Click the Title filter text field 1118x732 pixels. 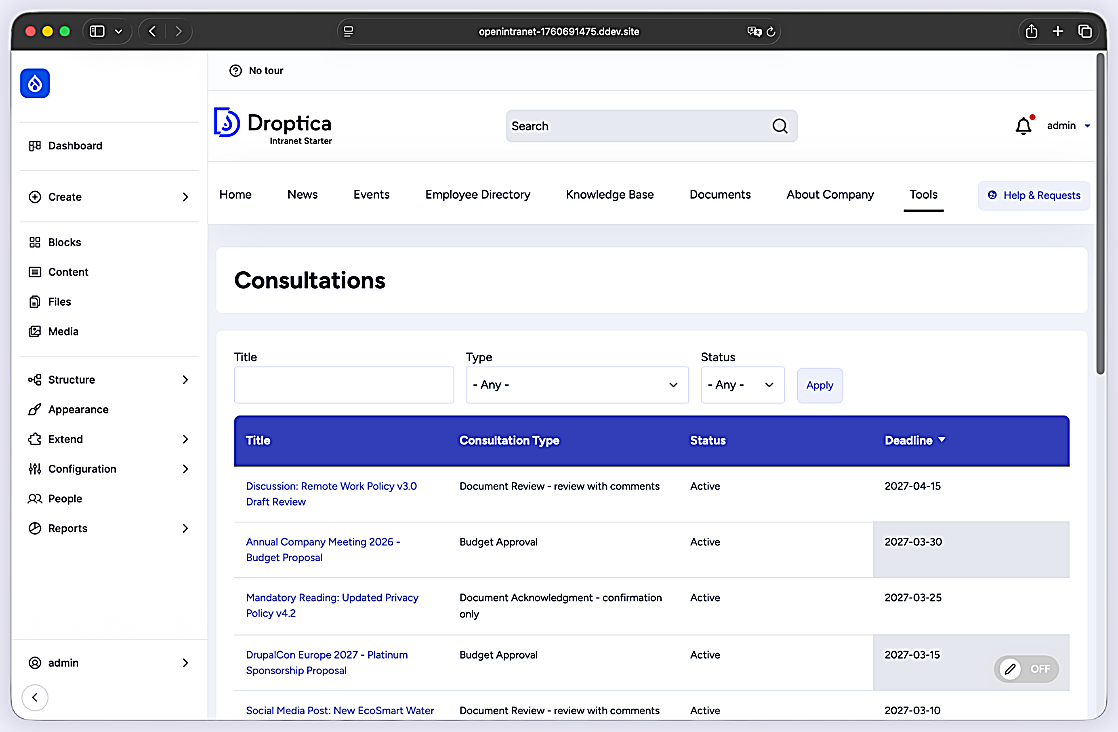(344, 385)
